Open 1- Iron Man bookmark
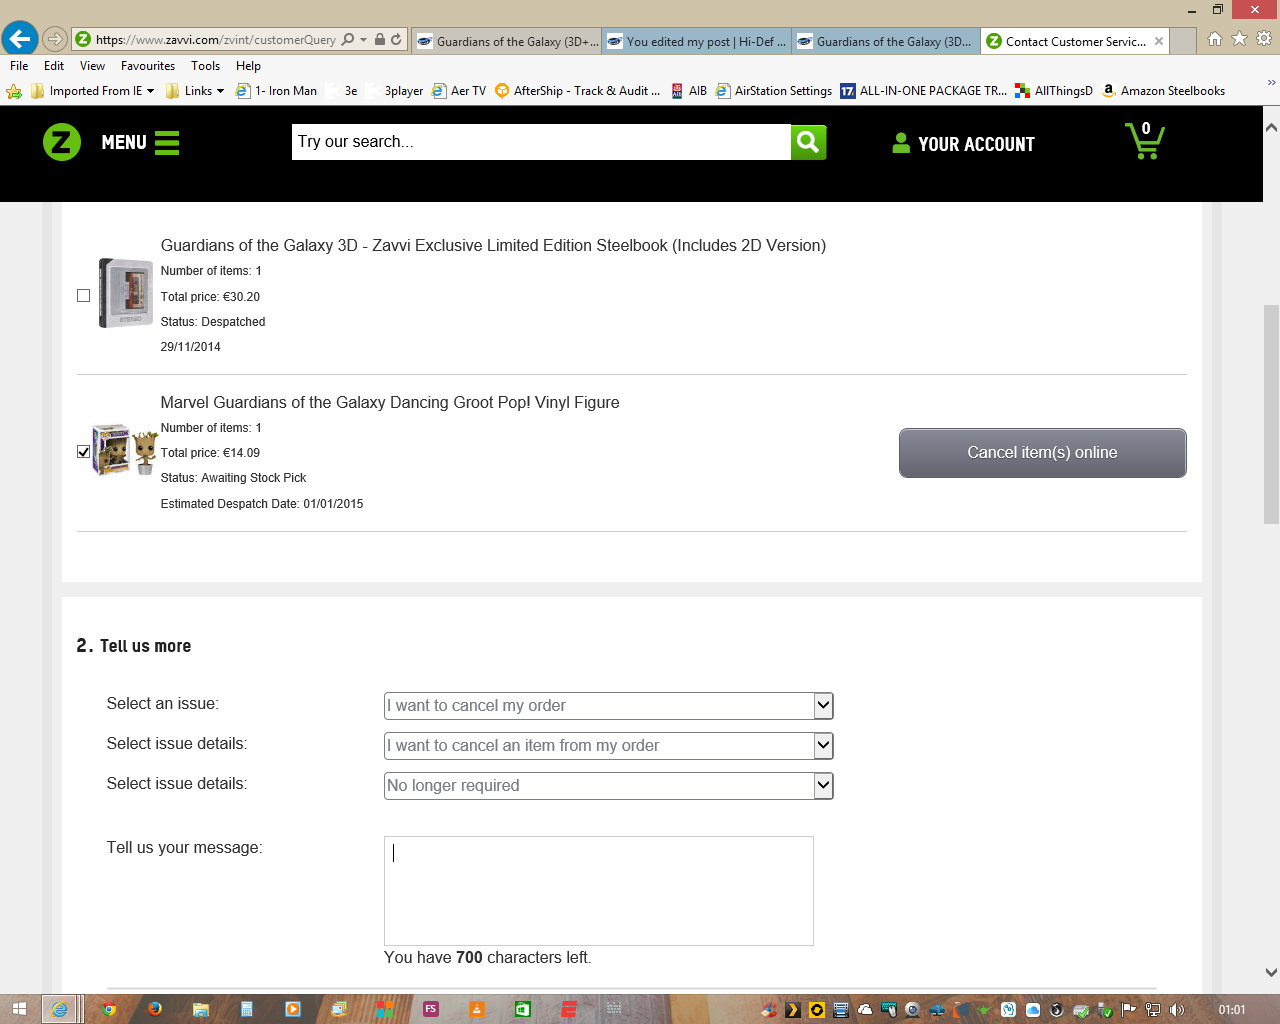1280x1024 pixels. click(276, 91)
